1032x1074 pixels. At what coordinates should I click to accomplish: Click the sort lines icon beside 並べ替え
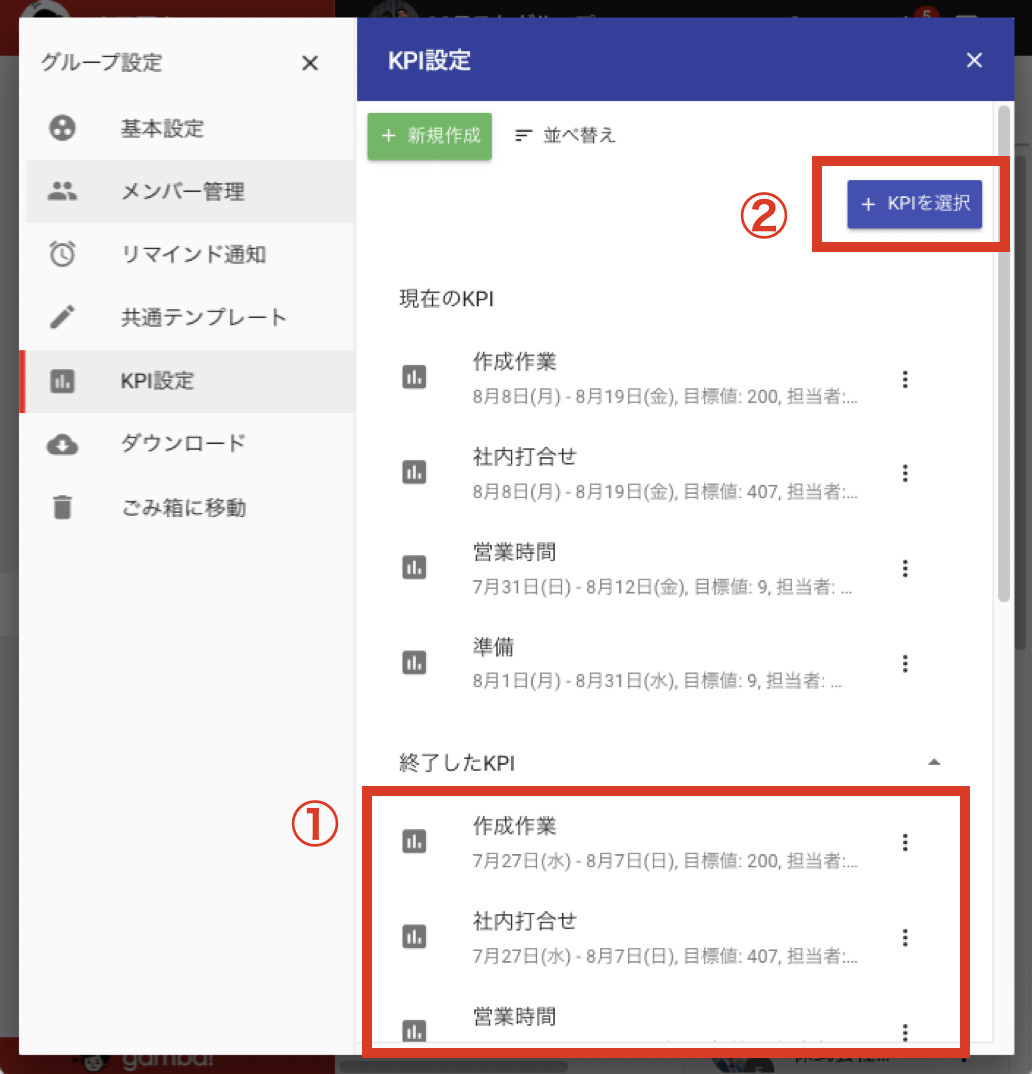point(523,136)
